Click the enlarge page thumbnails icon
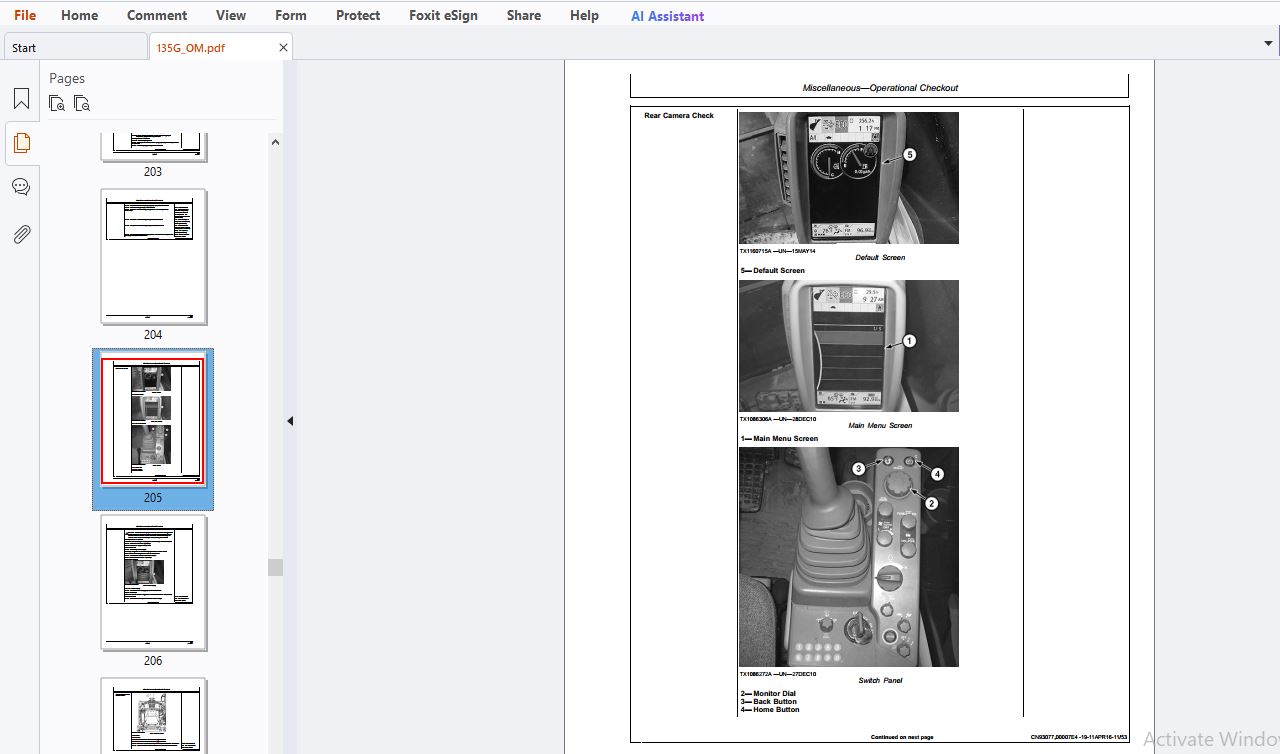The height and width of the screenshot is (754, 1280). (x=57, y=103)
